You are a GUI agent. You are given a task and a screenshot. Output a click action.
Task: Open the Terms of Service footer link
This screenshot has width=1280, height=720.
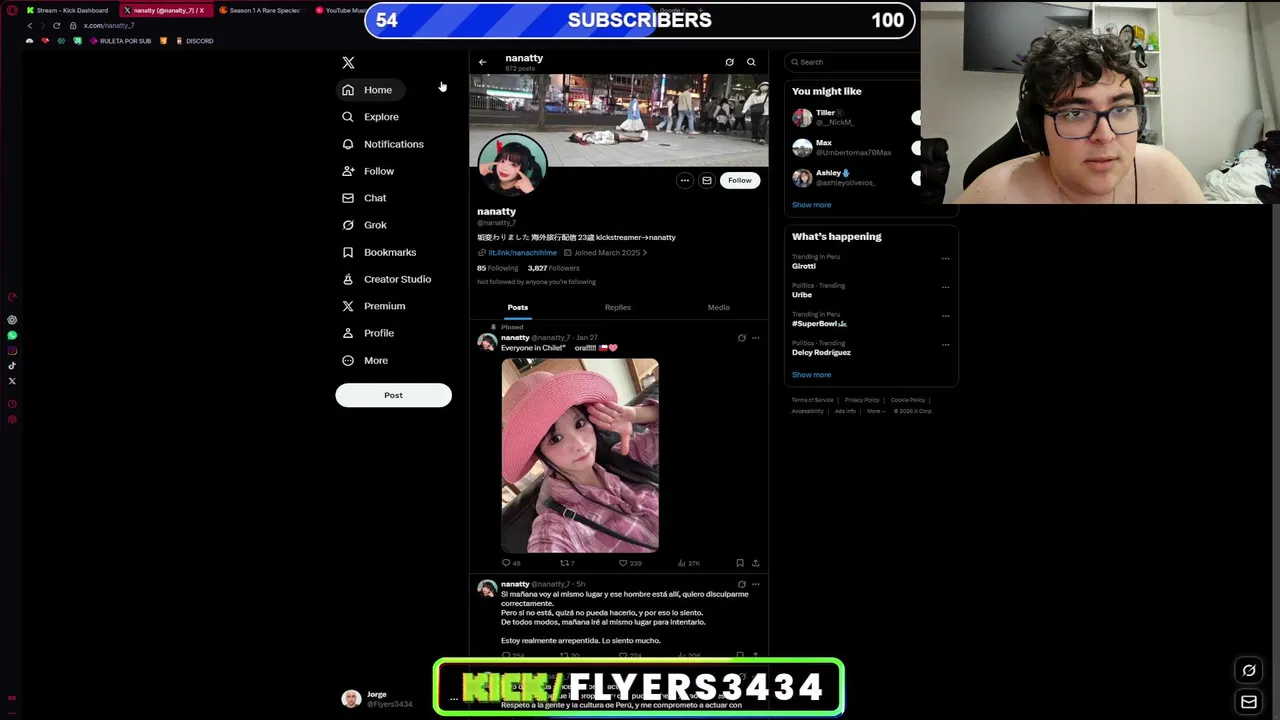point(812,400)
